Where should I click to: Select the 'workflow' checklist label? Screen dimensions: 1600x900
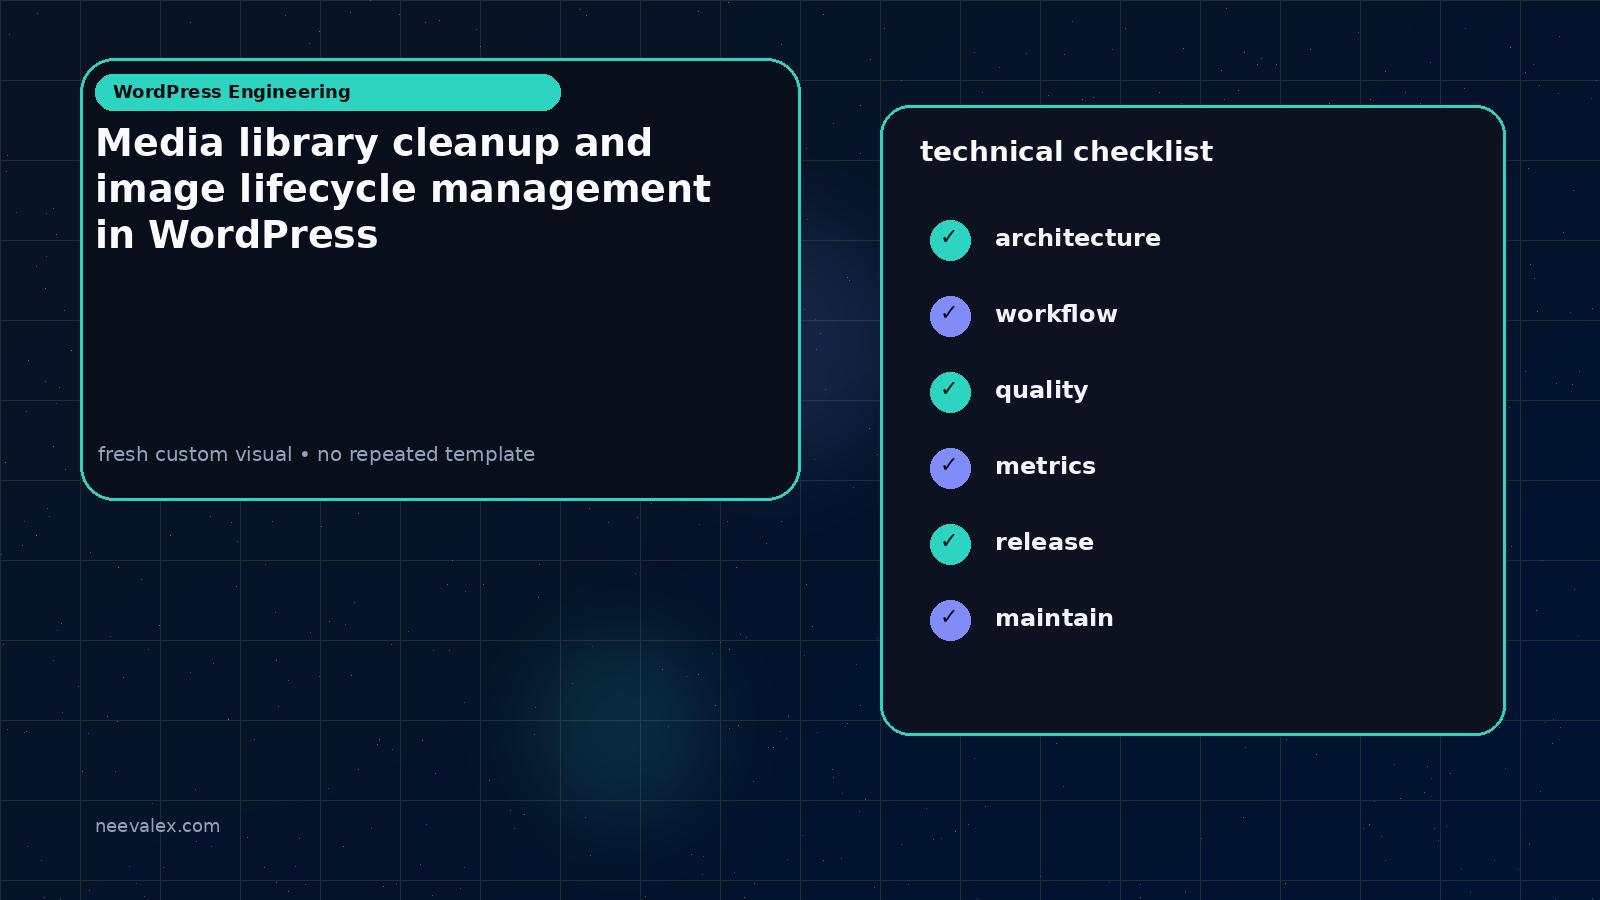1056,314
